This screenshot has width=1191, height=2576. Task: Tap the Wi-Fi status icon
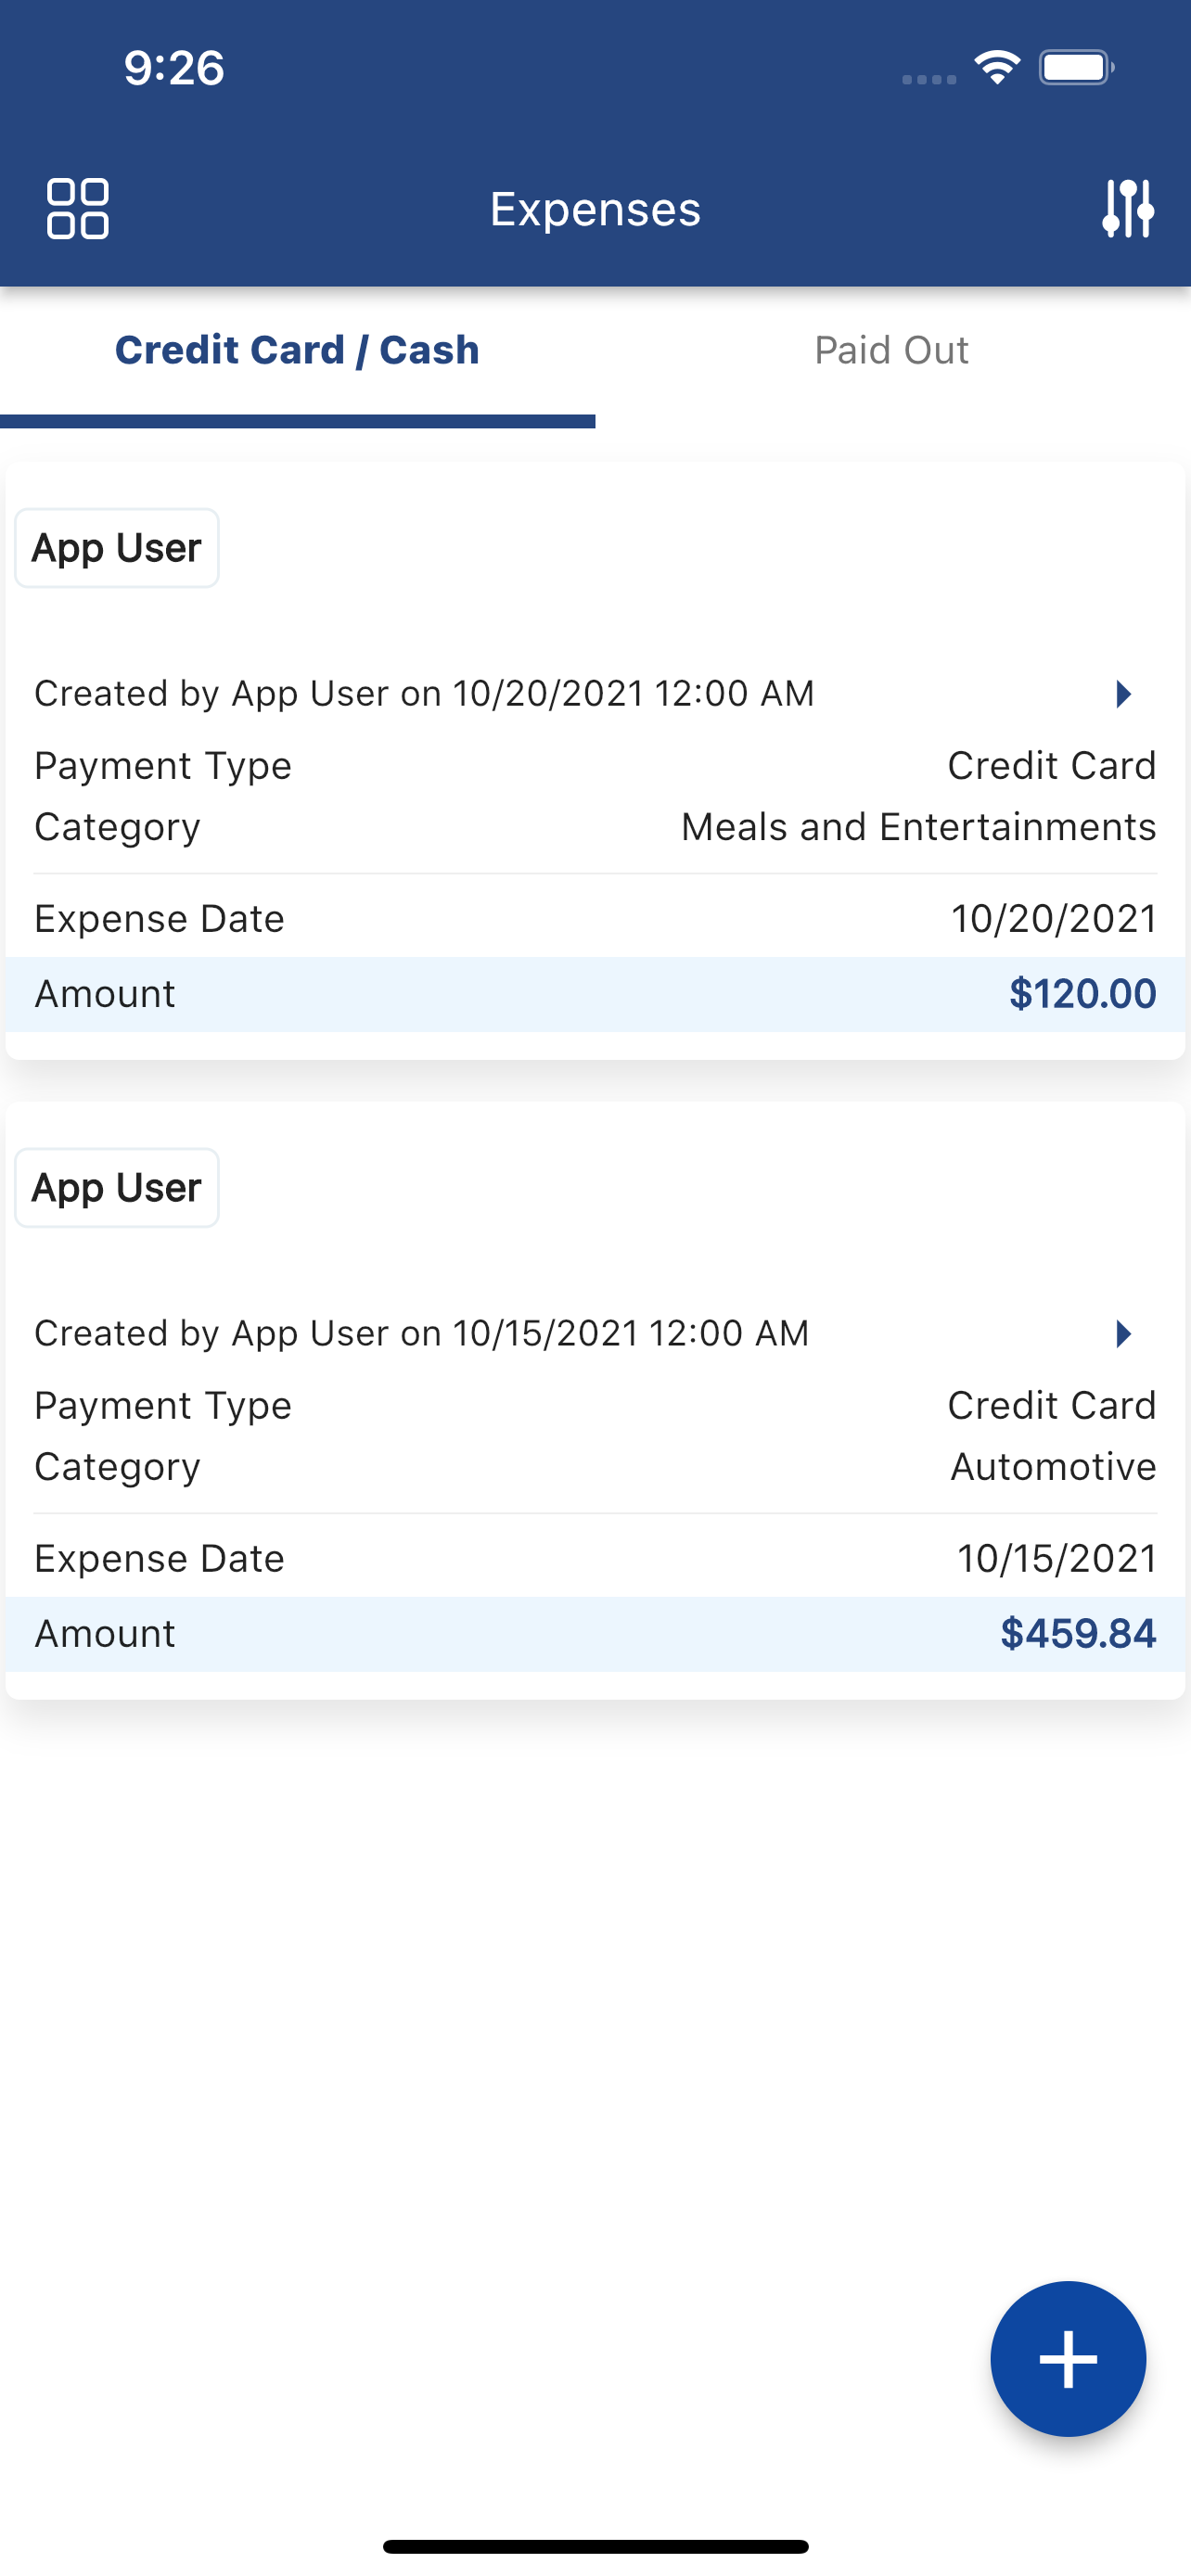tap(997, 67)
